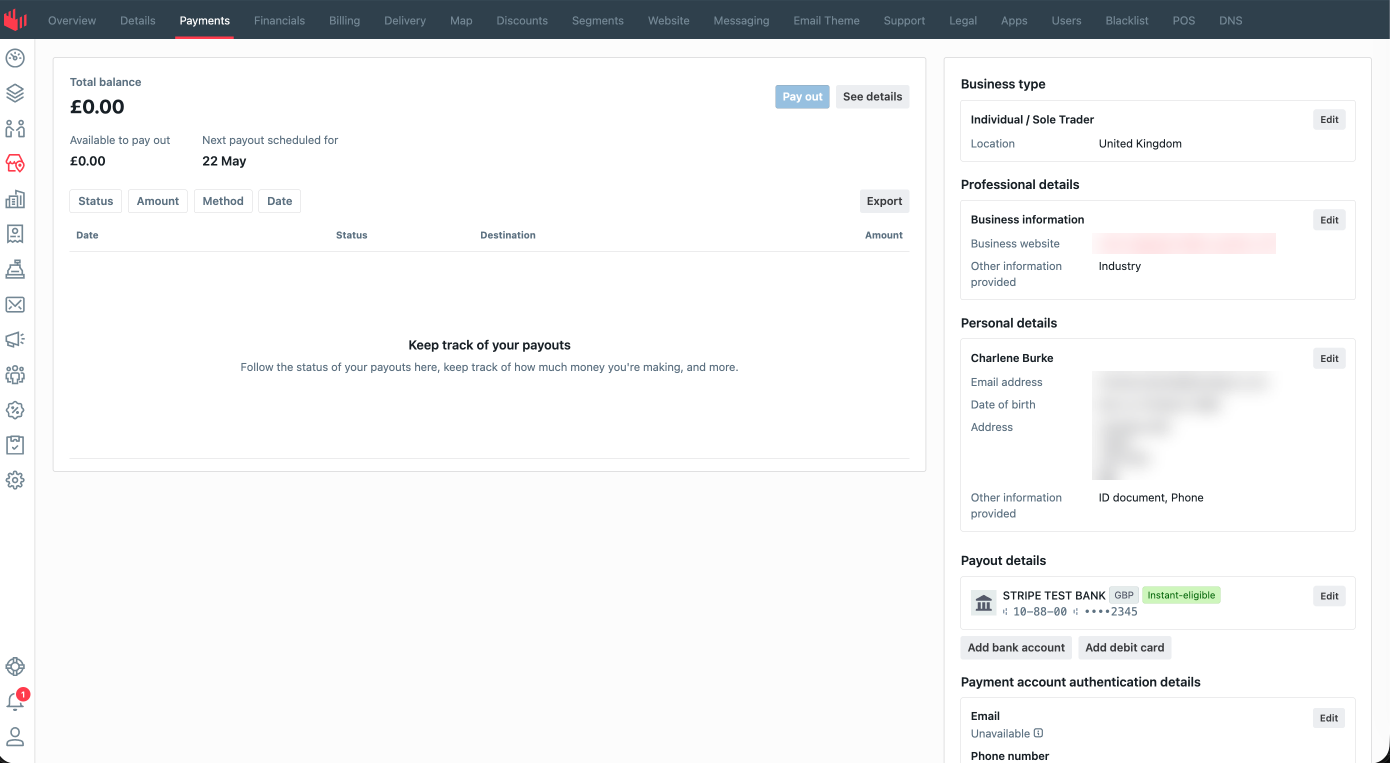This screenshot has width=1390, height=763.
Task: Switch to the DNS tab
Action: point(1231,20)
